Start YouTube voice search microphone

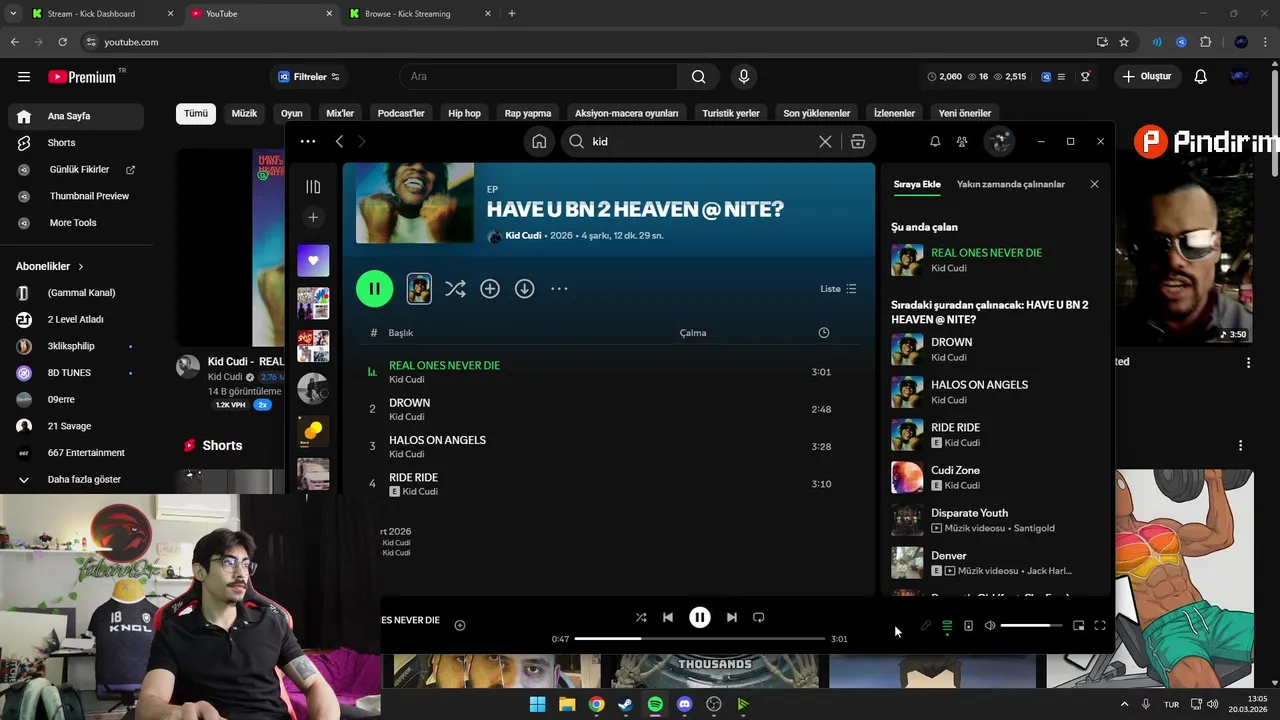coord(743,77)
